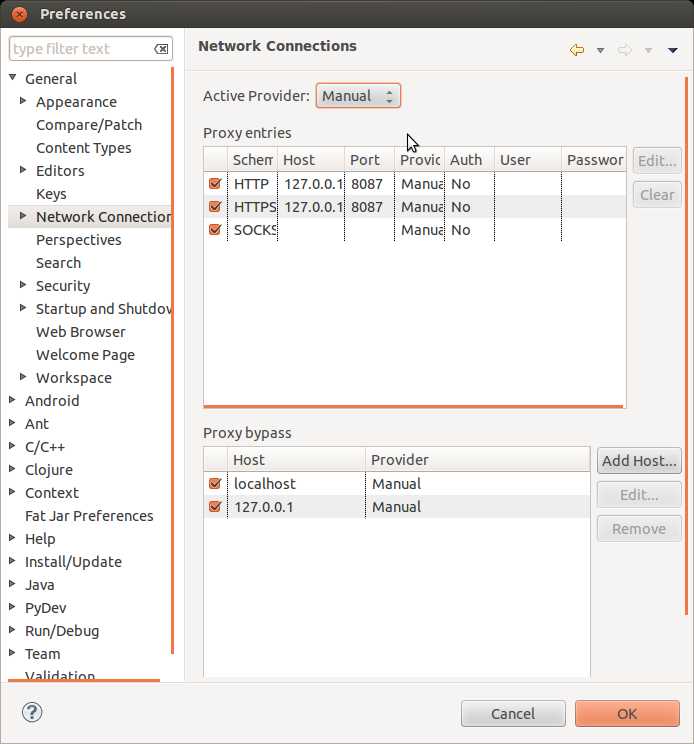Select Help tree item

coord(40,539)
